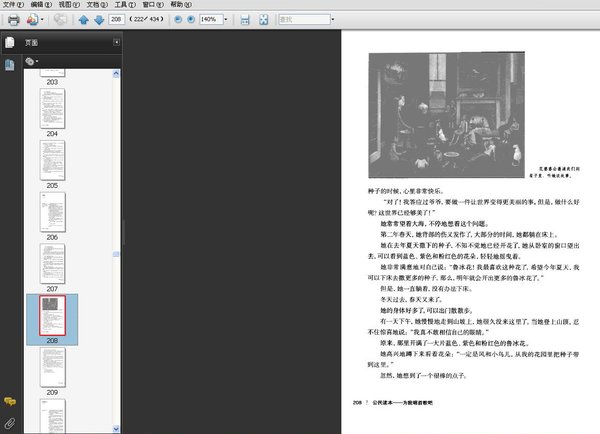Click the Print icon in toolbar
The height and width of the screenshot is (434, 600).
13,19
